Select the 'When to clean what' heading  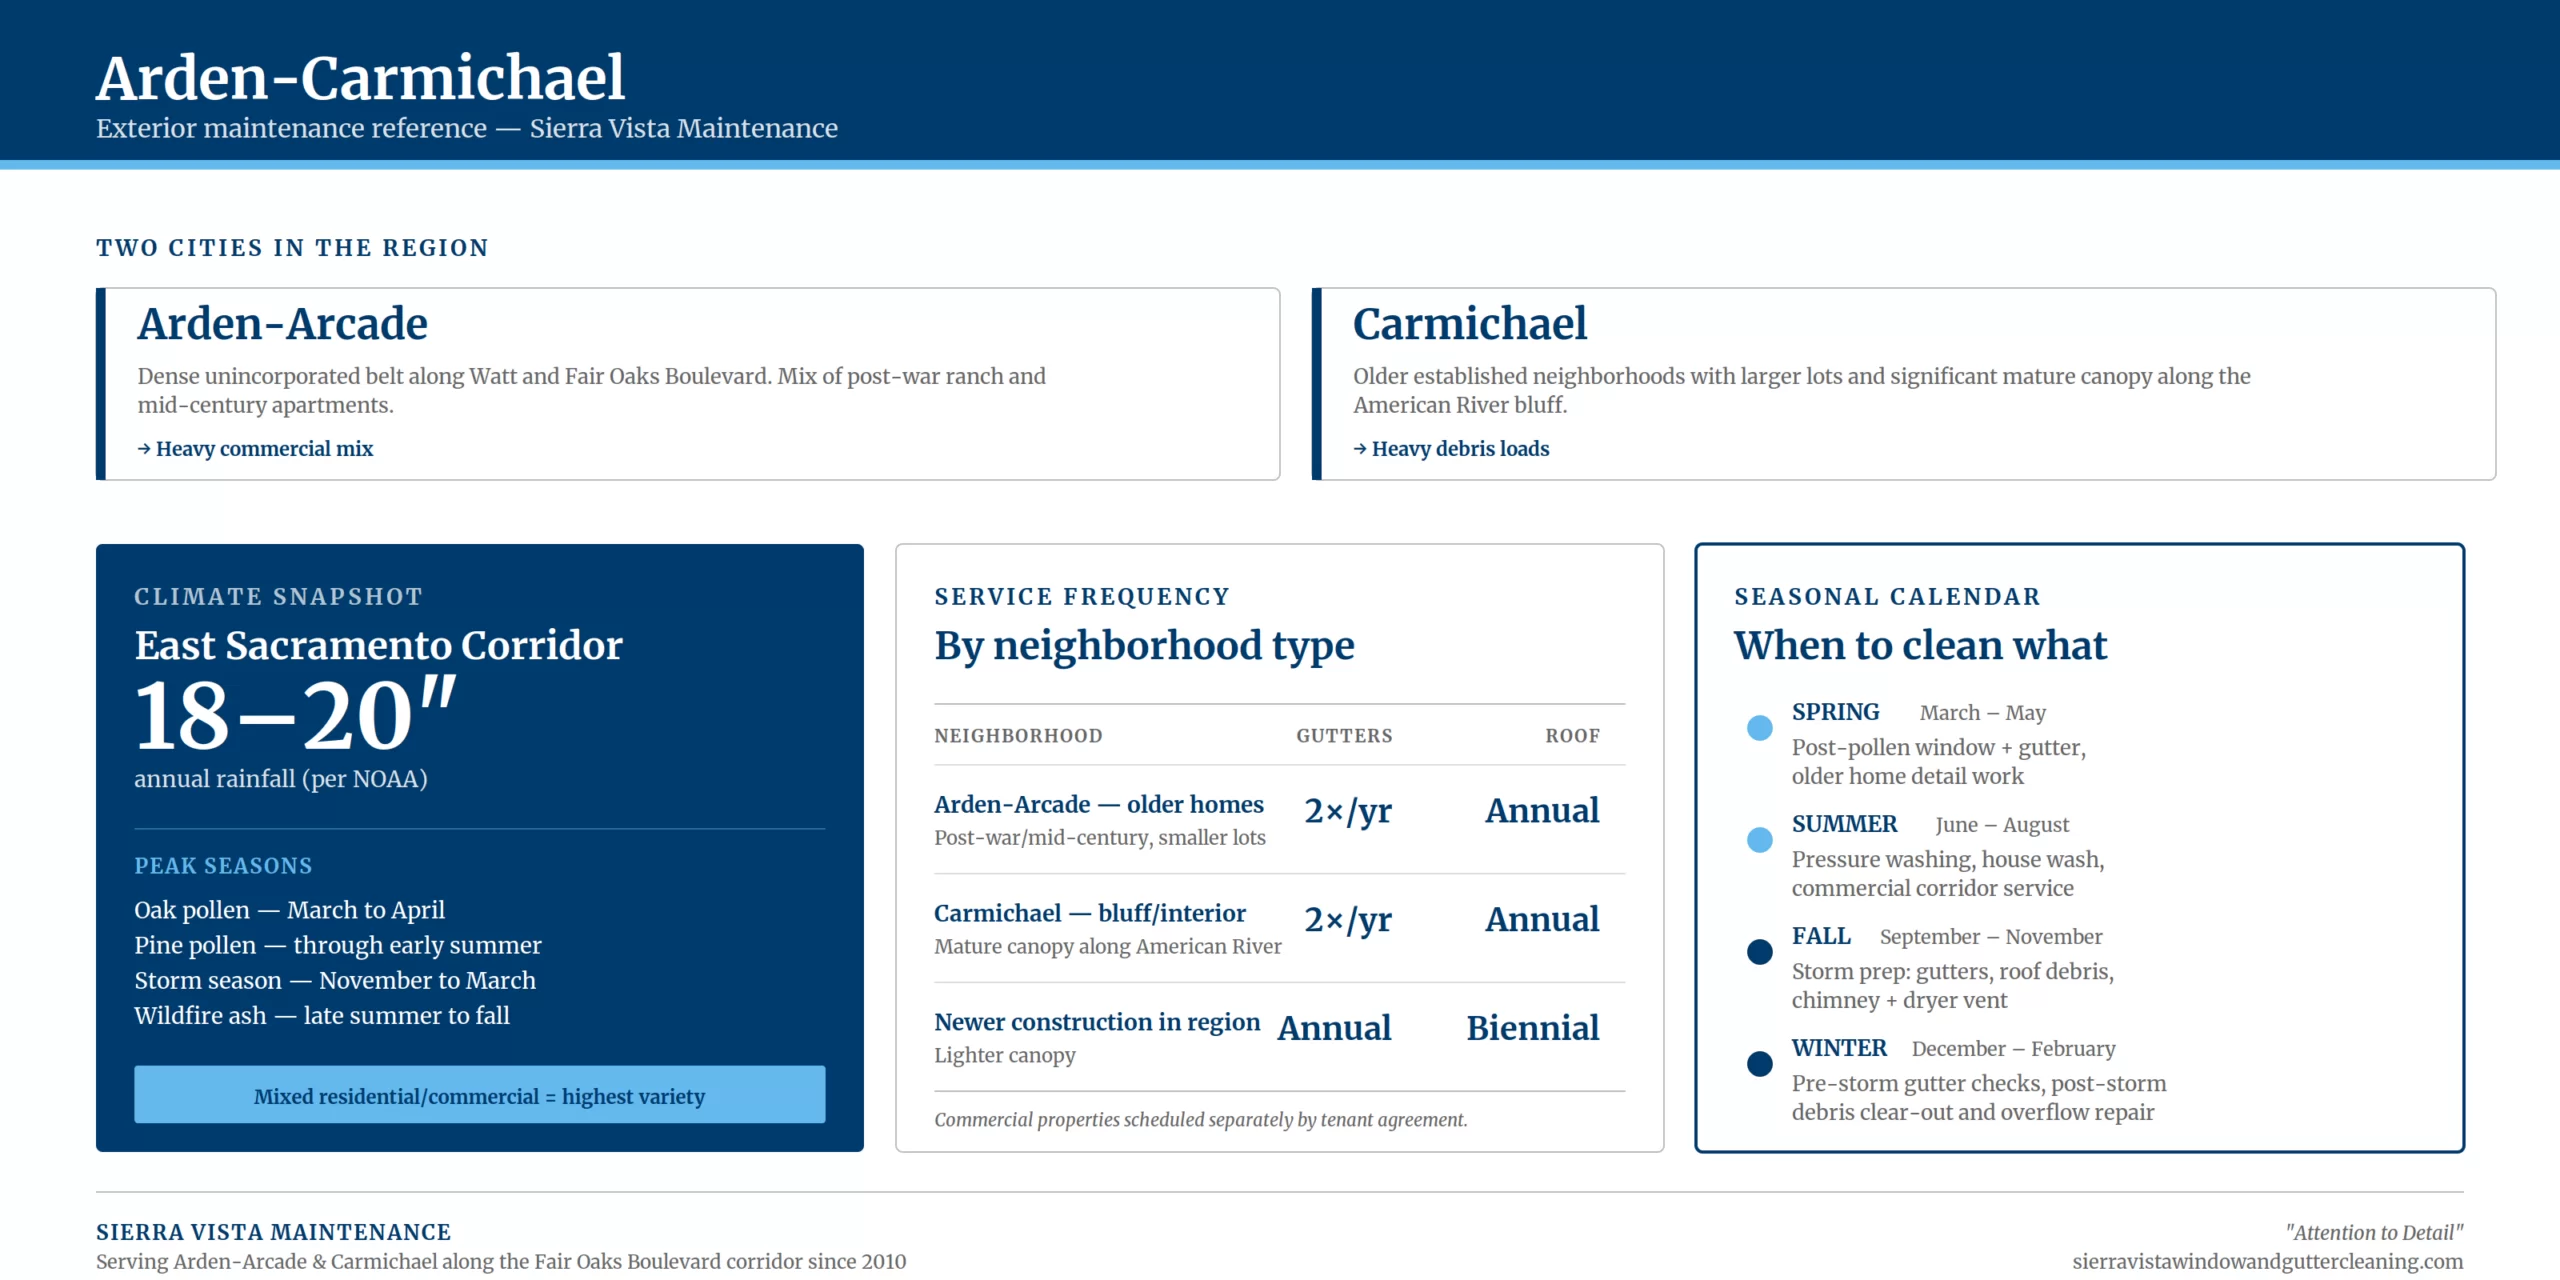coord(1921,645)
